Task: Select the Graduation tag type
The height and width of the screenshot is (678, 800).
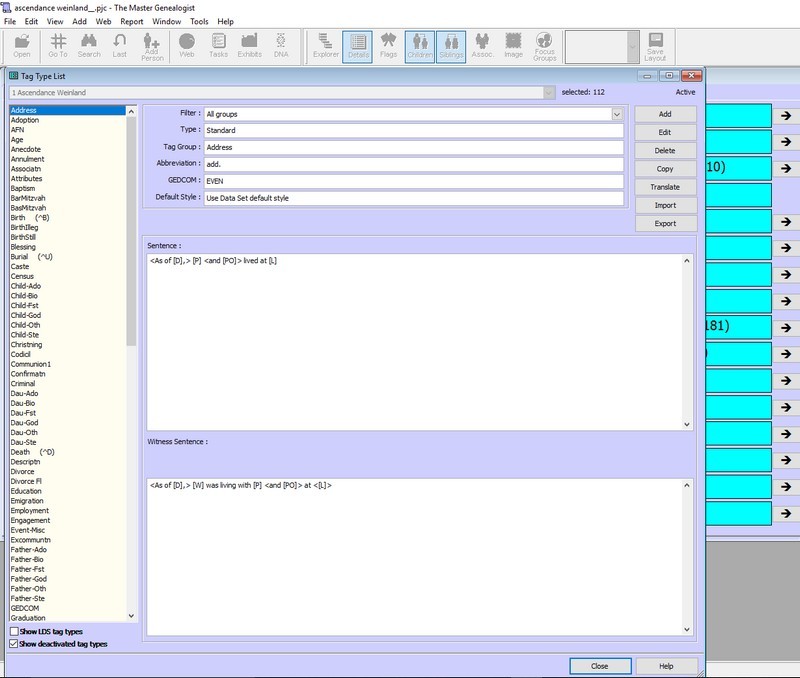Action: [28, 618]
